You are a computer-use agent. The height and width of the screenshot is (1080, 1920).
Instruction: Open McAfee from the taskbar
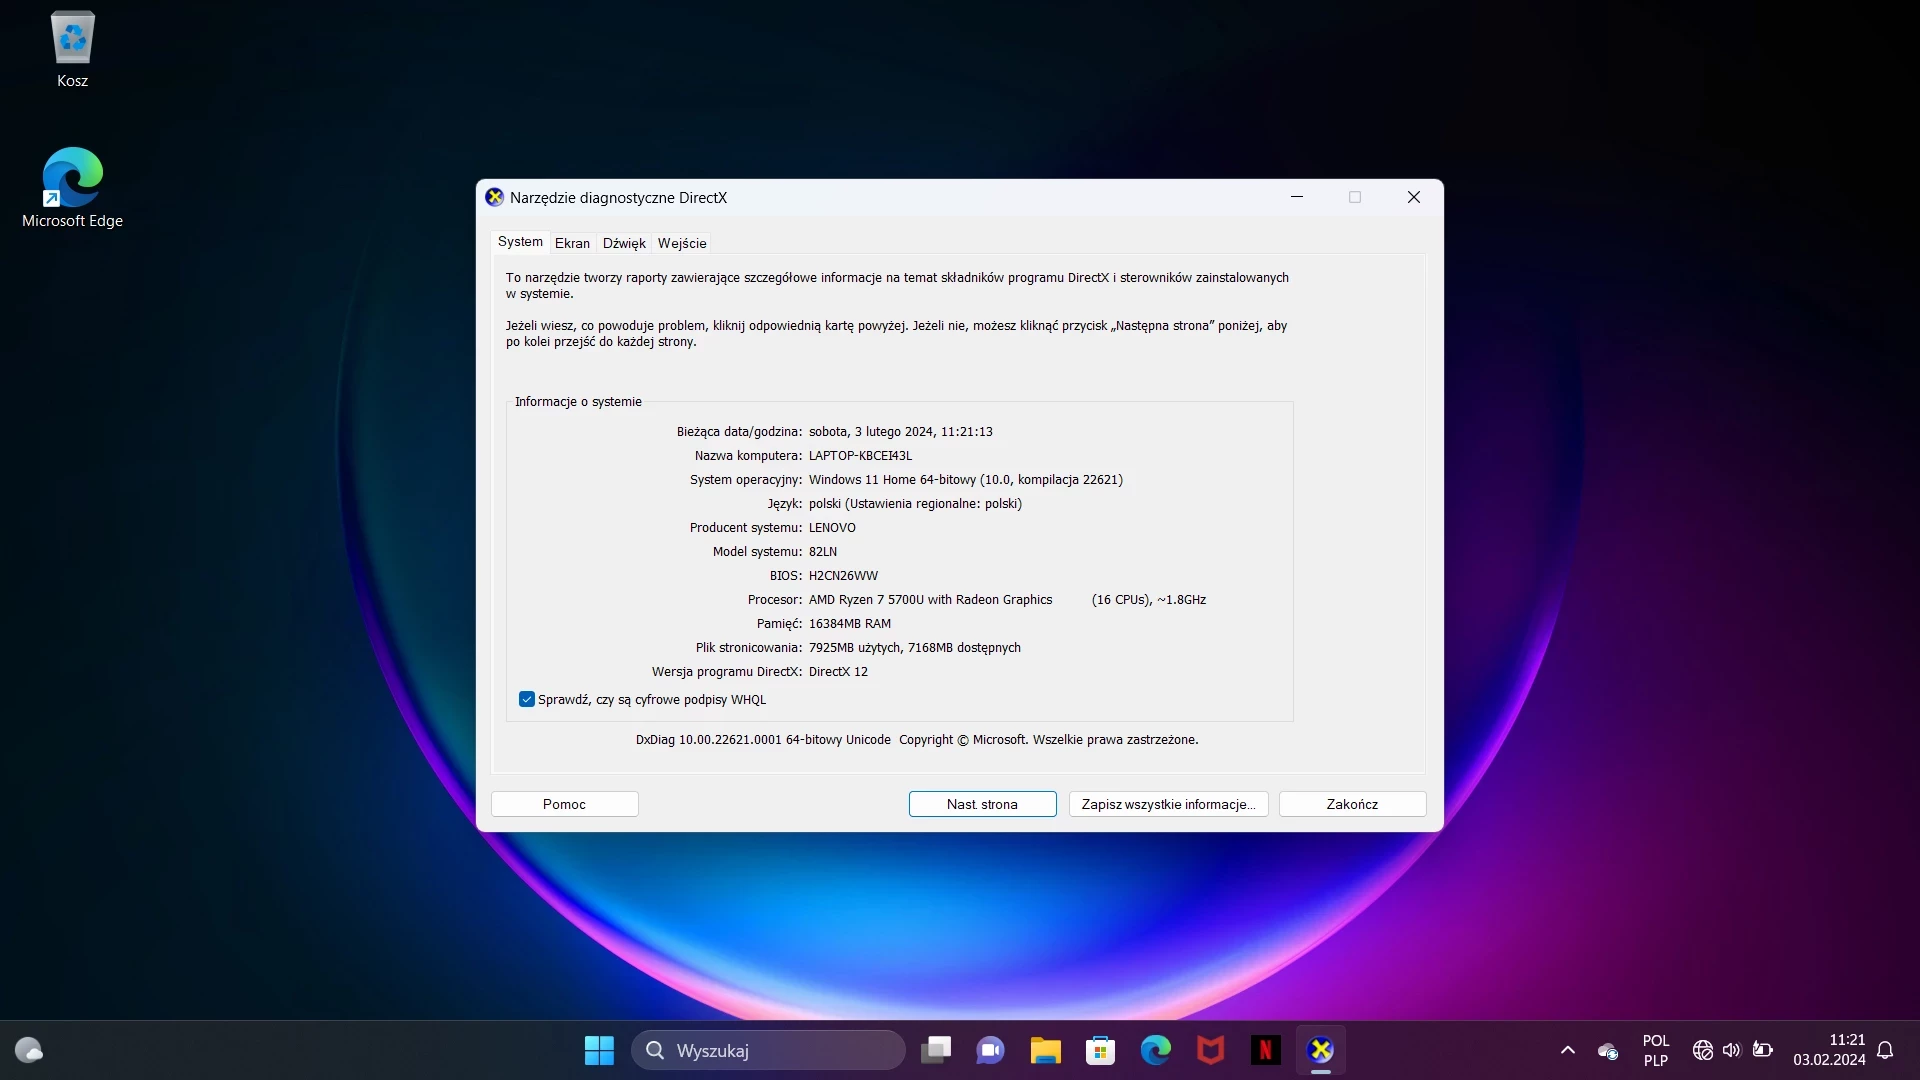tap(1210, 1050)
